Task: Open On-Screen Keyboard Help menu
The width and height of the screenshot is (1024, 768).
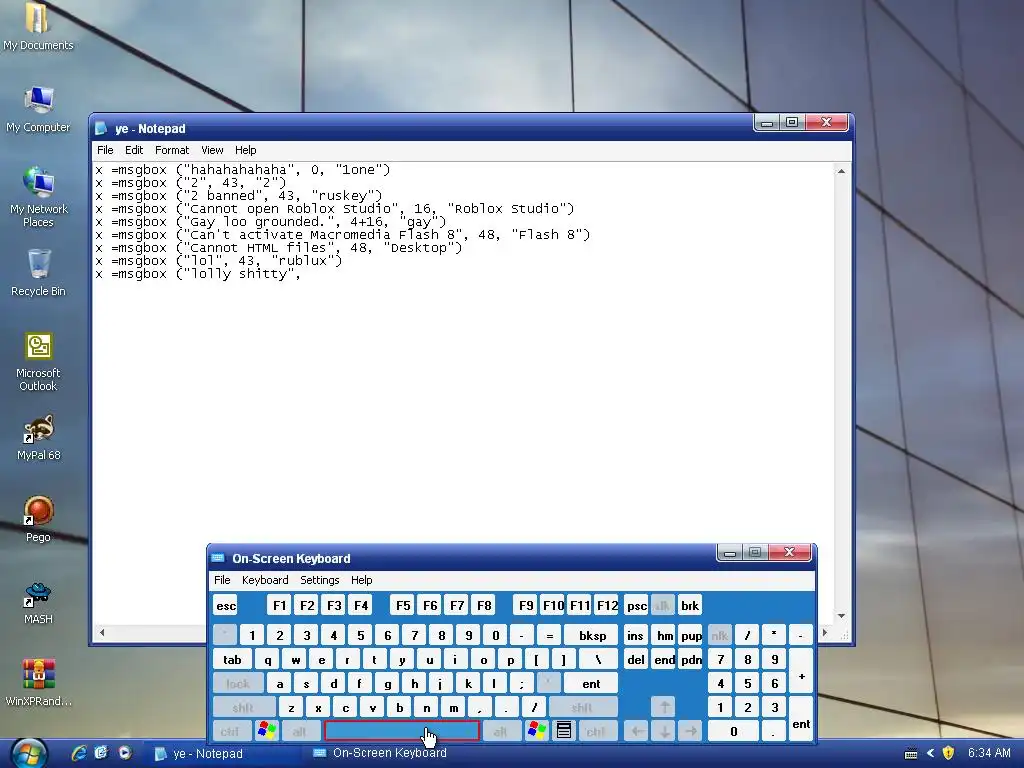Action: click(x=361, y=580)
